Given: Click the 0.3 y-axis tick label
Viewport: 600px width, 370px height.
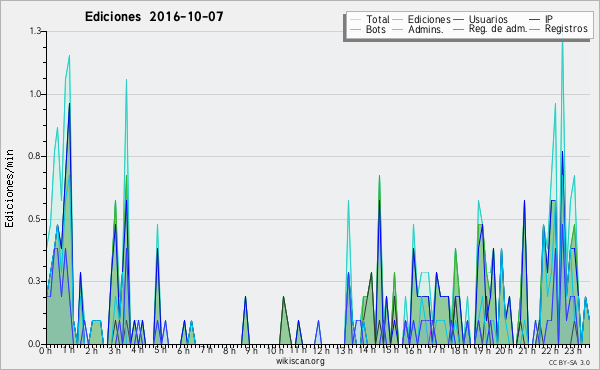Looking at the screenshot, I should pyautogui.click(x=35, y=281).
